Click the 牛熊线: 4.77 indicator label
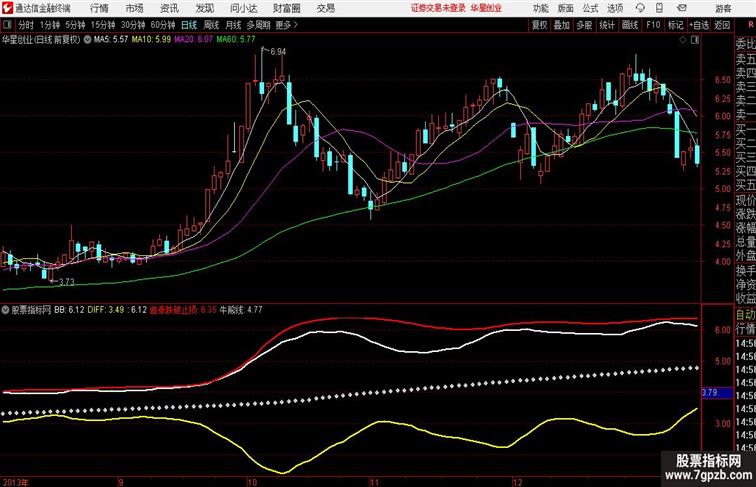Viewport: 756px width, 487px height. pos(241,310)
